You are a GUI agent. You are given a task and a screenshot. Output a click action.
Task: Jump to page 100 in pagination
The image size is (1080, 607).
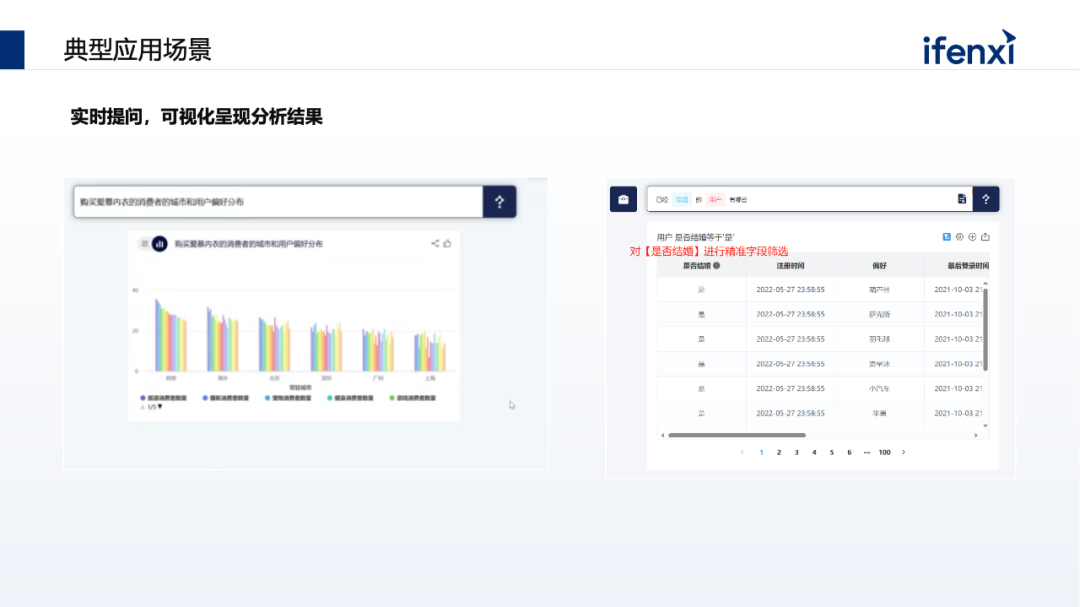point(884,452)
